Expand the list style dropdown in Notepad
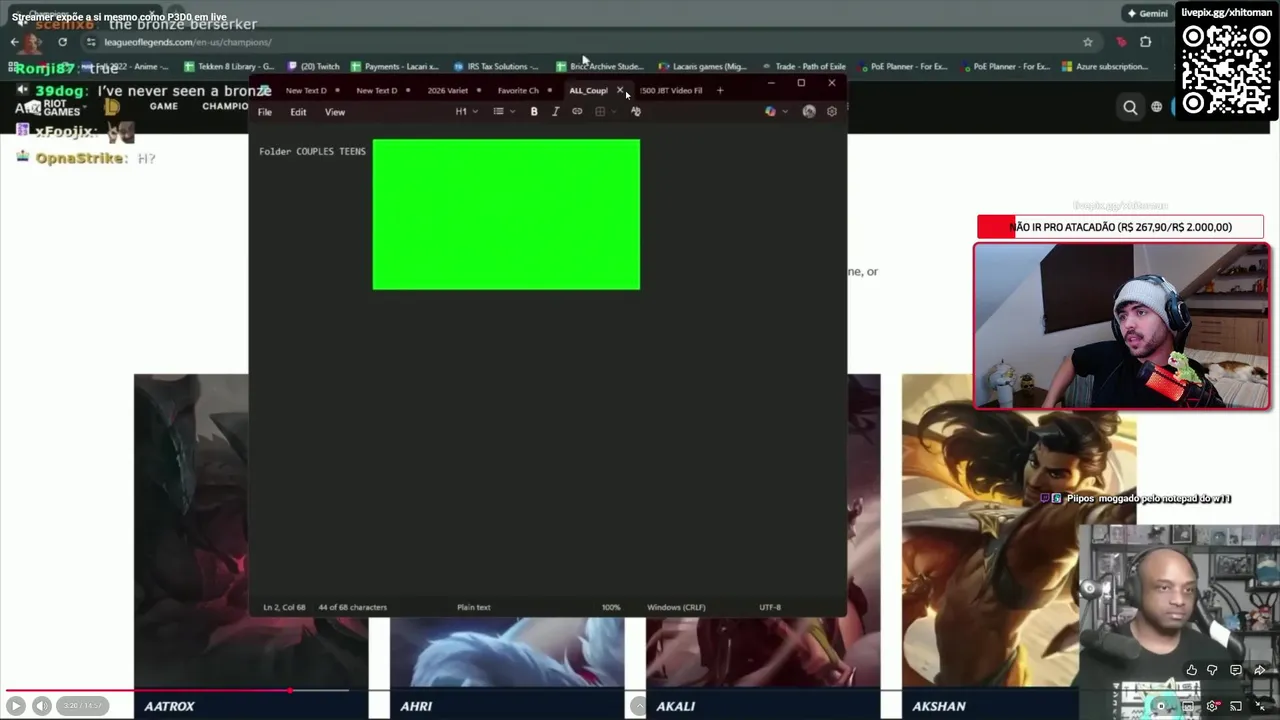This screenshot has height=720, width=1280. click(x=503, y=112)
